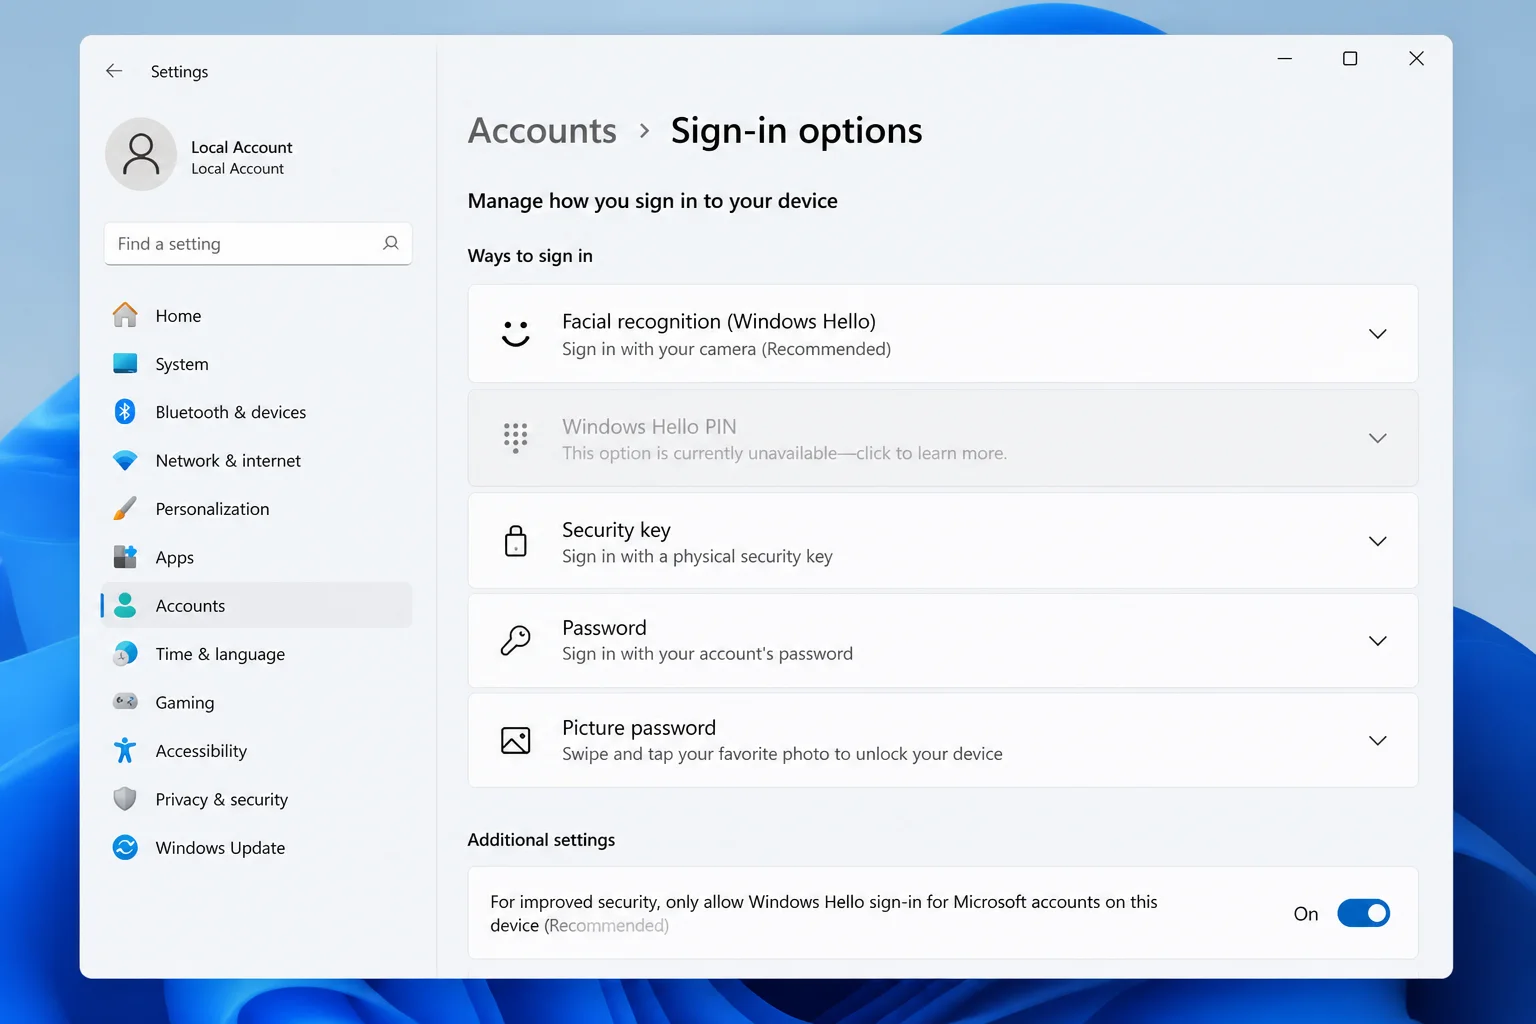Click the Gaming controller icon
This screenshot has width=1536, height=1024.
[x=125, y=702]
